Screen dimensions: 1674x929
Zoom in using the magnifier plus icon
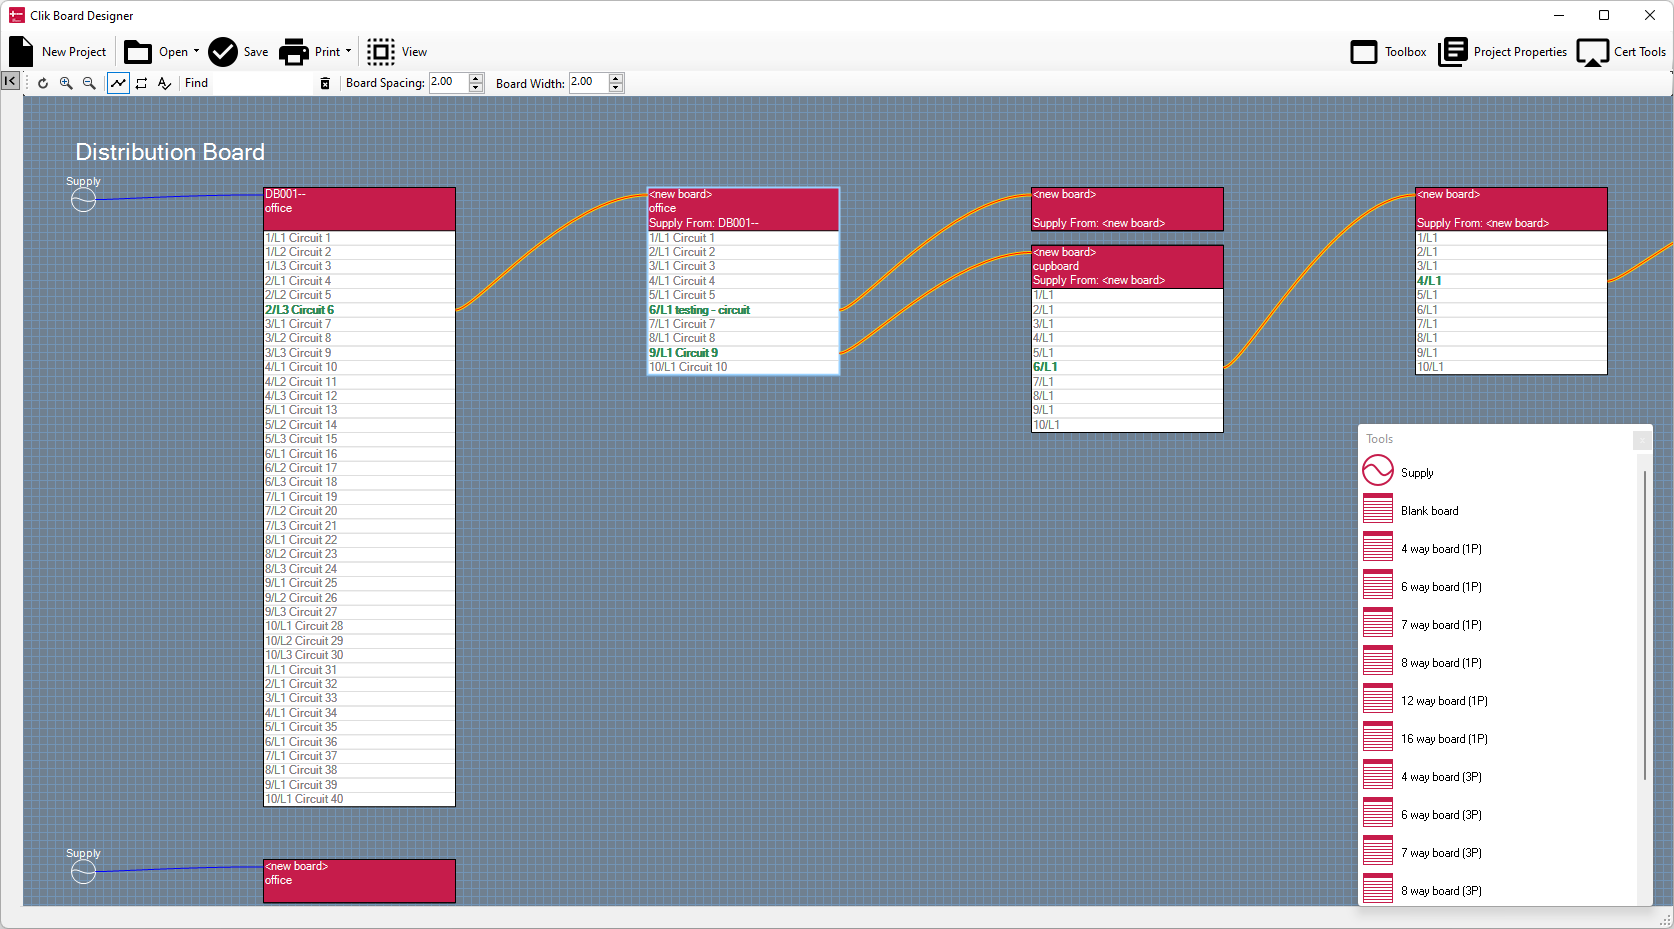coord(66,84)
